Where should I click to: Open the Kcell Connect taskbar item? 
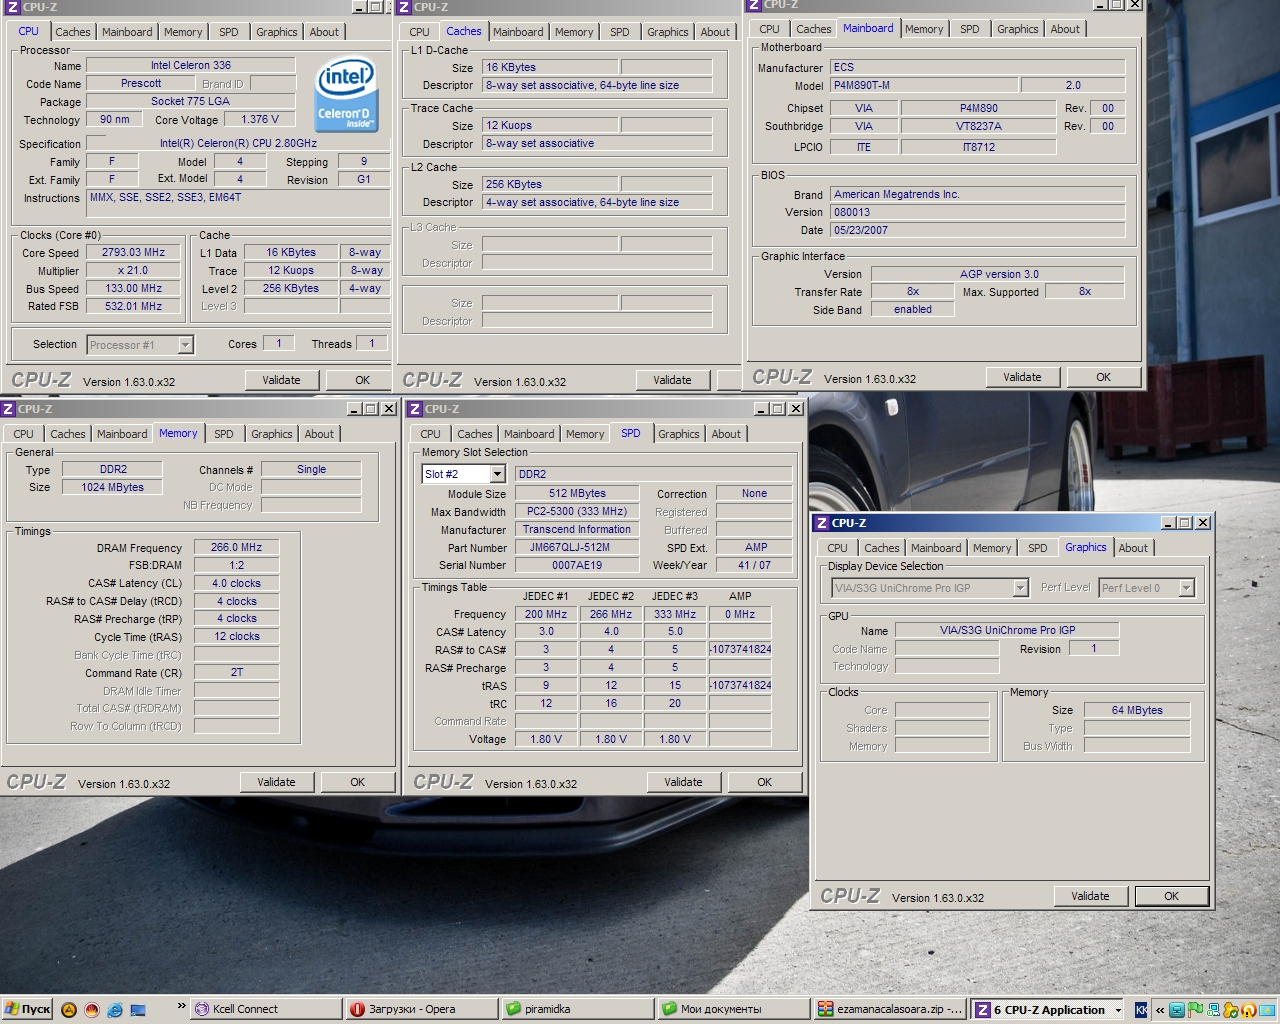point(264,1009)
